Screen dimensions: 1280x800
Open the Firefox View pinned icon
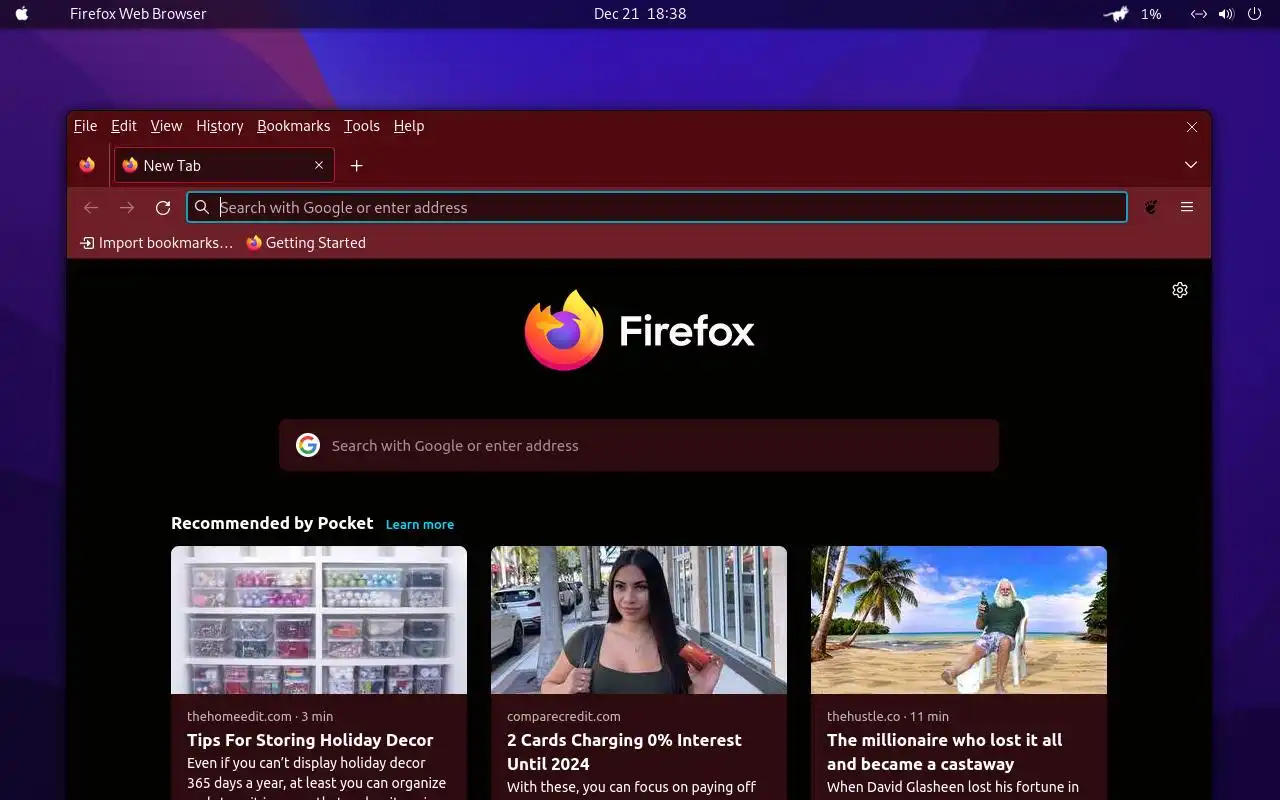[87, 165]
